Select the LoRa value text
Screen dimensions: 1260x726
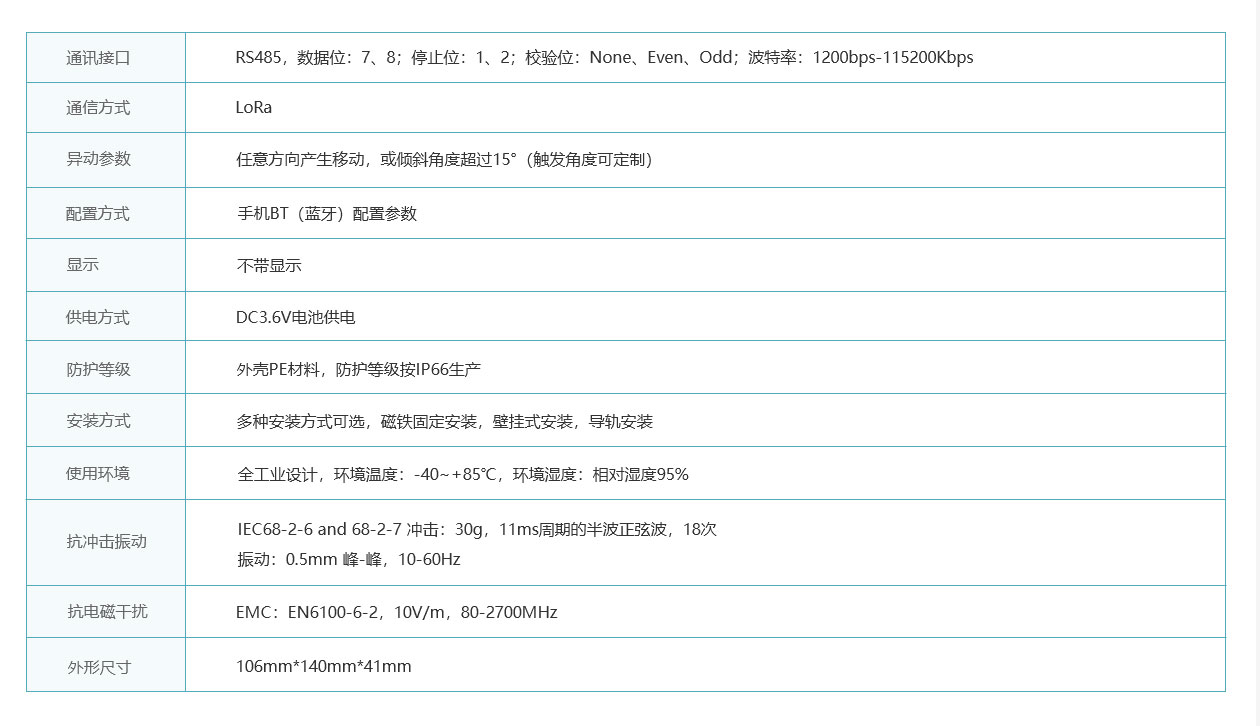[254, 108]
